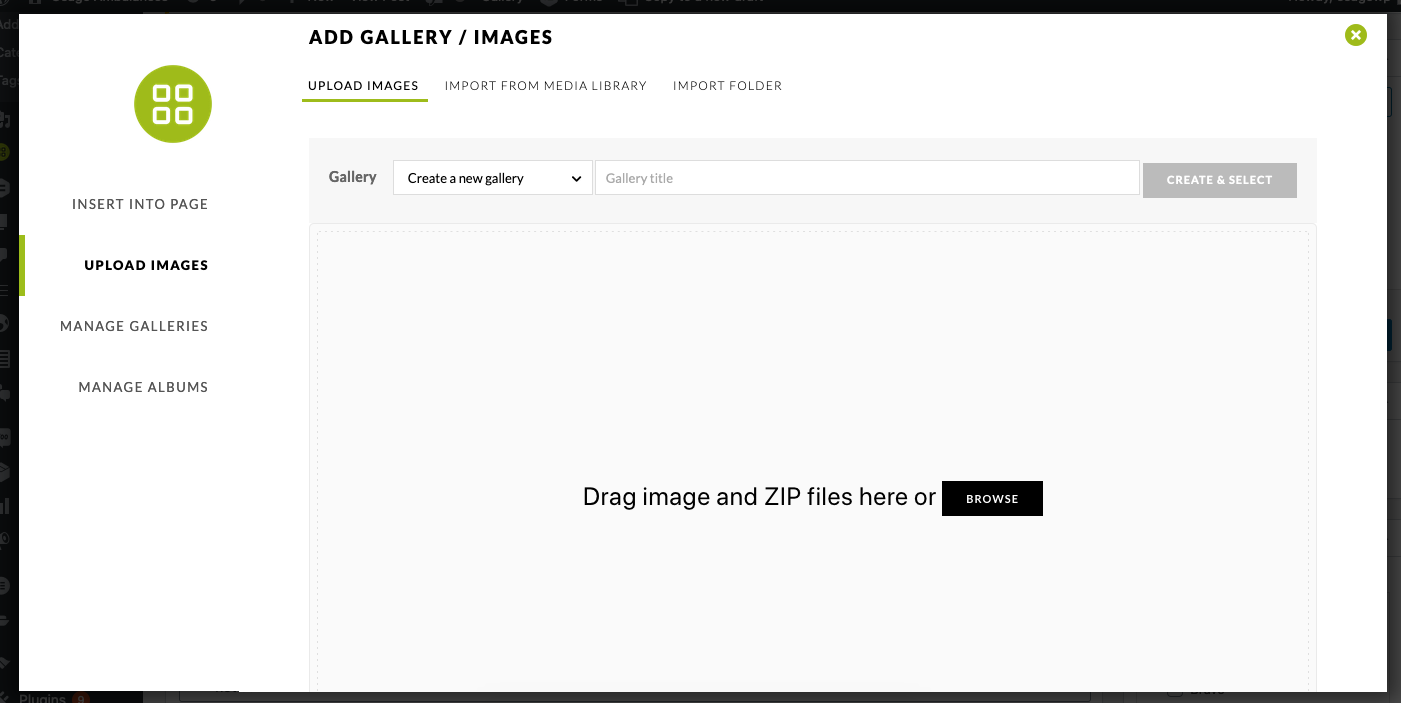Switch to Import From Media Library tab
The width and height of the screenshot is (1401, 703).
click(x=546, y=86)
